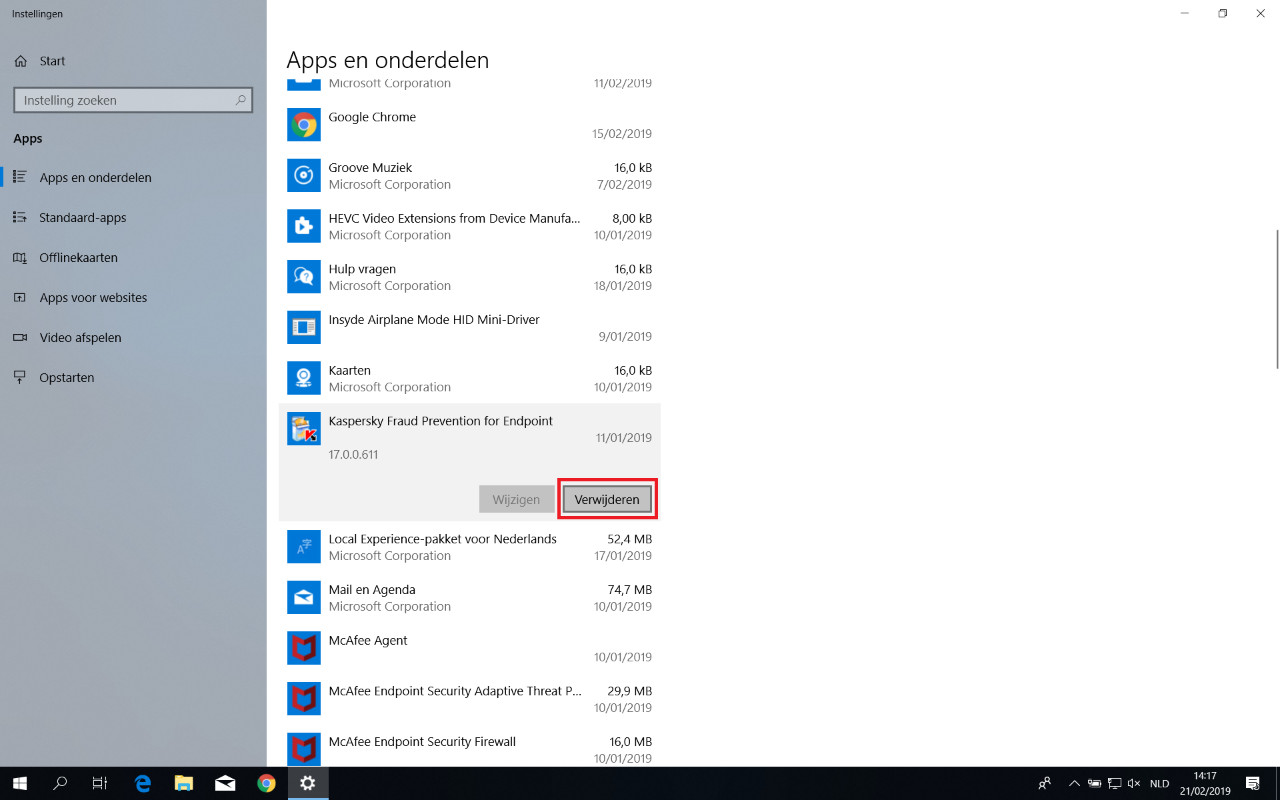Click Kaspersky version 17.0.0.611 text

tap(353, 455)
